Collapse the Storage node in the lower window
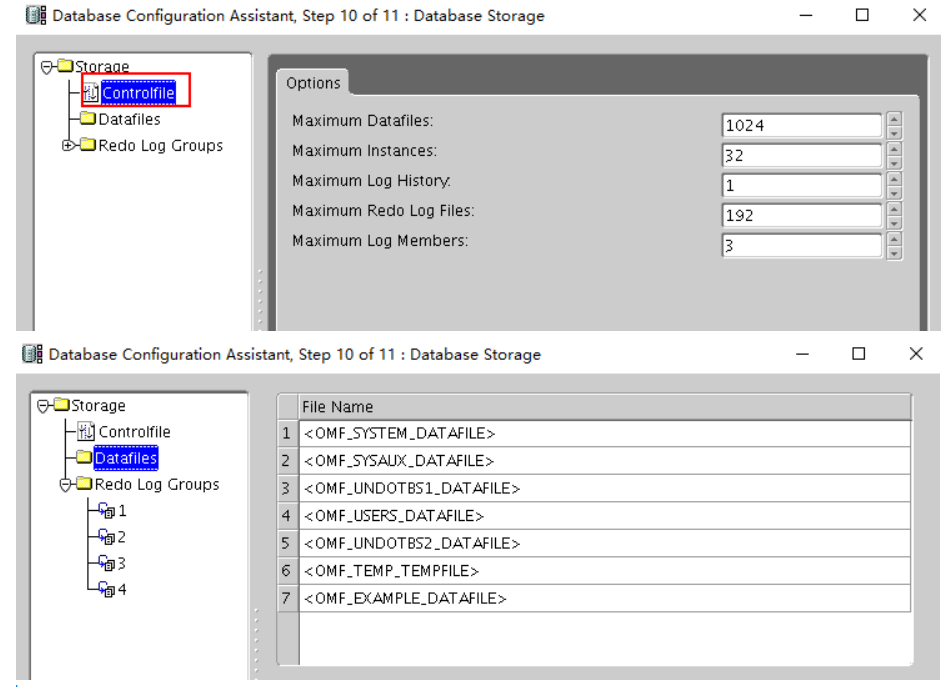This screenshot has height=687, width=952. [x=42, y=406]
